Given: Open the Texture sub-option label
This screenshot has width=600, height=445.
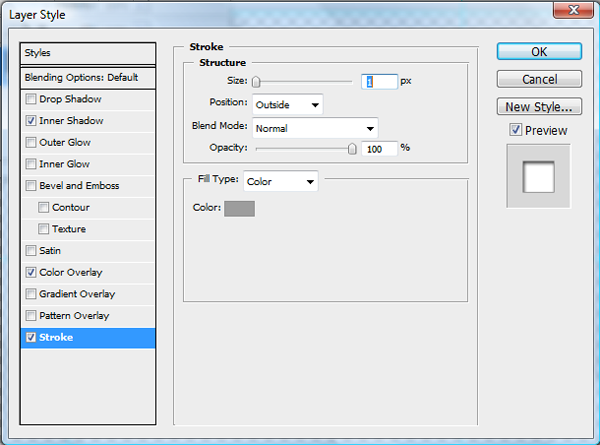Looking at the screenshot, I should coord(69,229).
